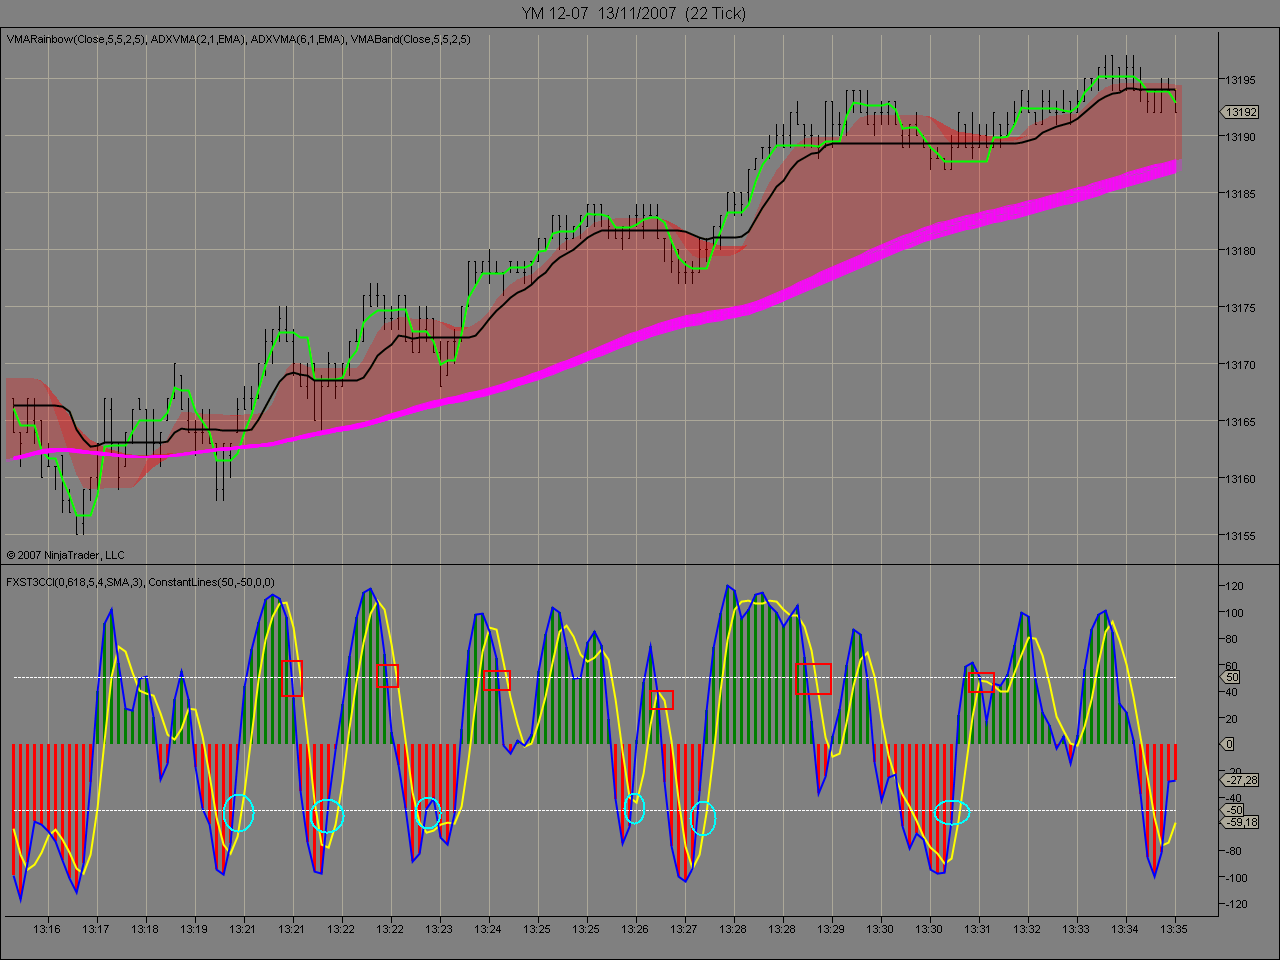This screenshot has height=960, width=1280.
Task: Click the 13170 price axis label
Action: tap(1240, 364)
